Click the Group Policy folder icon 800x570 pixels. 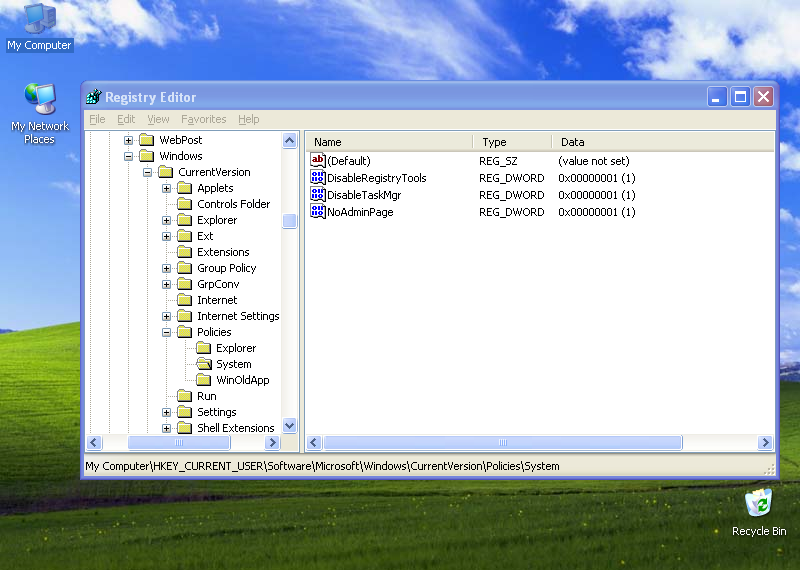tap(185, 268)
